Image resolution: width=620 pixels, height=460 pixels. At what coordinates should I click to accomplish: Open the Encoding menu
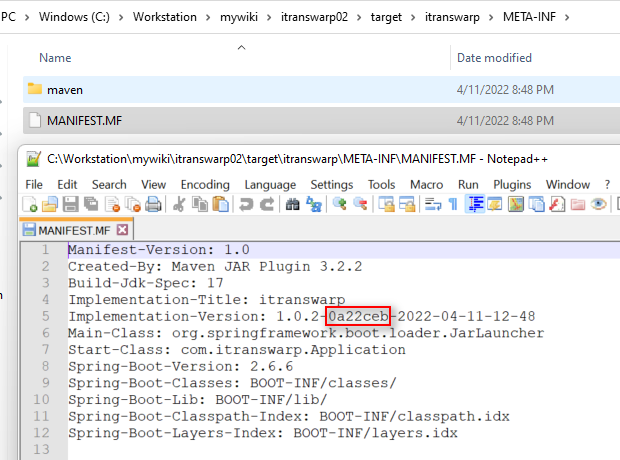coord(205,184)
